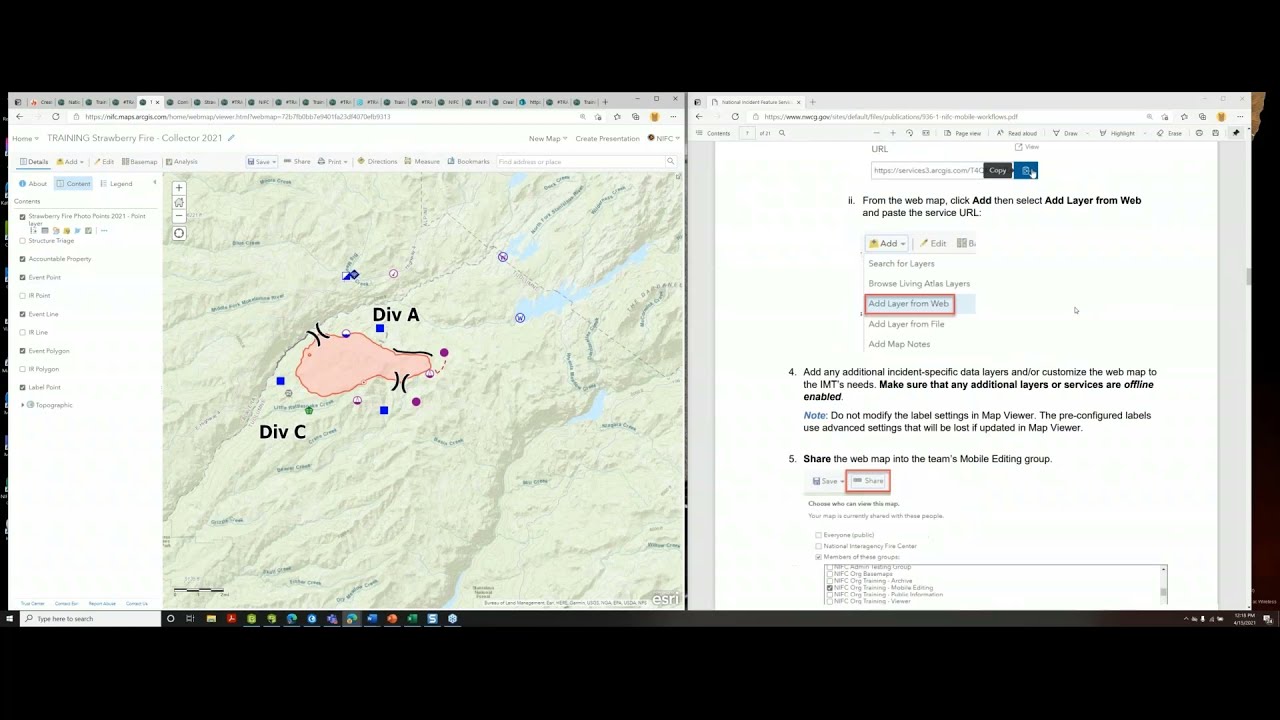Enable the IR Point layer

23,296
